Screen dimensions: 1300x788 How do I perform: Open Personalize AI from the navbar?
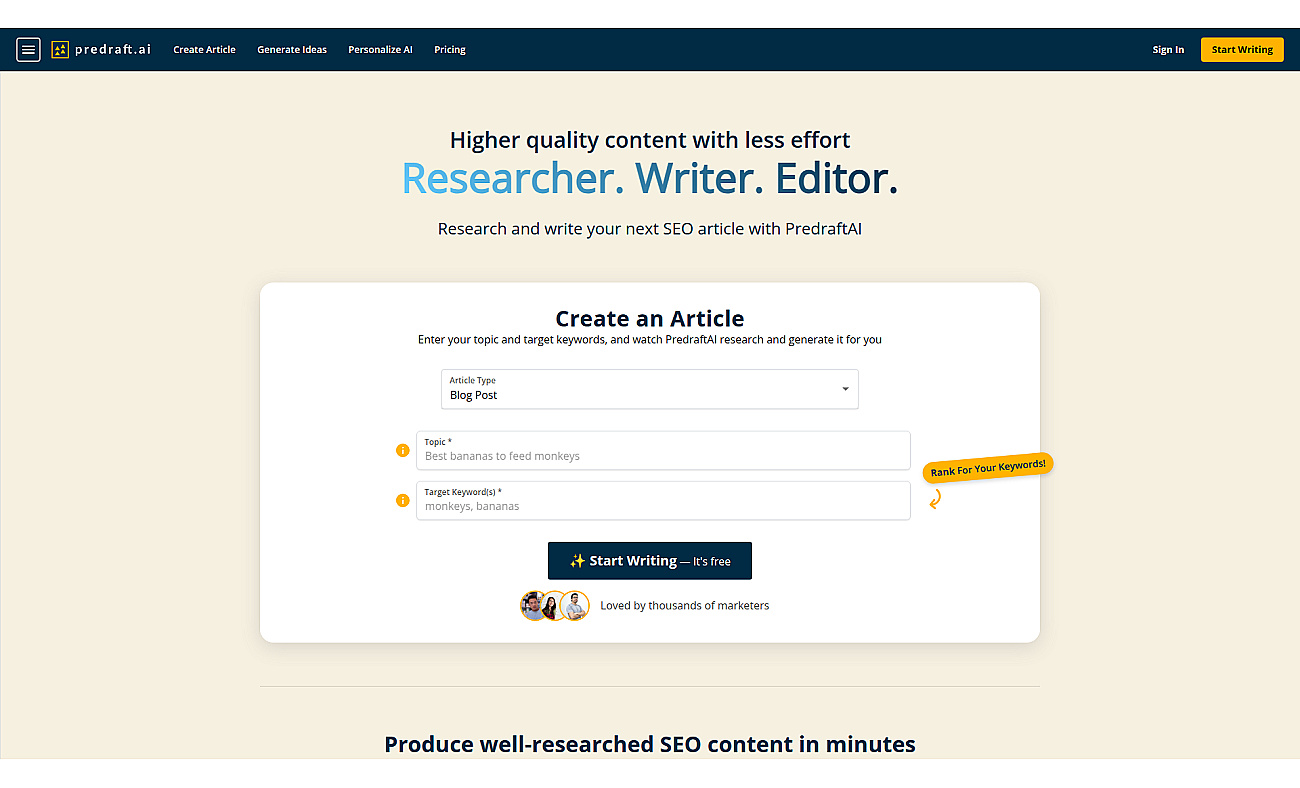(380, 50)
